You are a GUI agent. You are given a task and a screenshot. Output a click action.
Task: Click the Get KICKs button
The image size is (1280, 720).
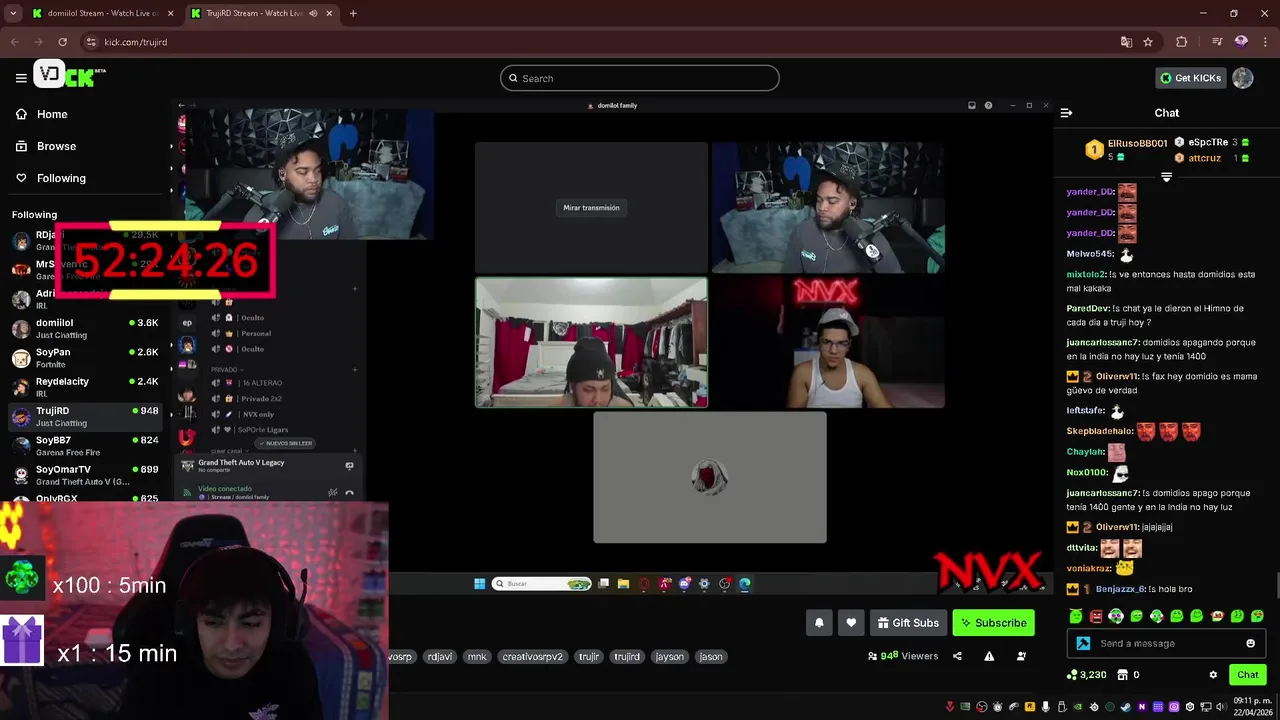click(1190, 78)
